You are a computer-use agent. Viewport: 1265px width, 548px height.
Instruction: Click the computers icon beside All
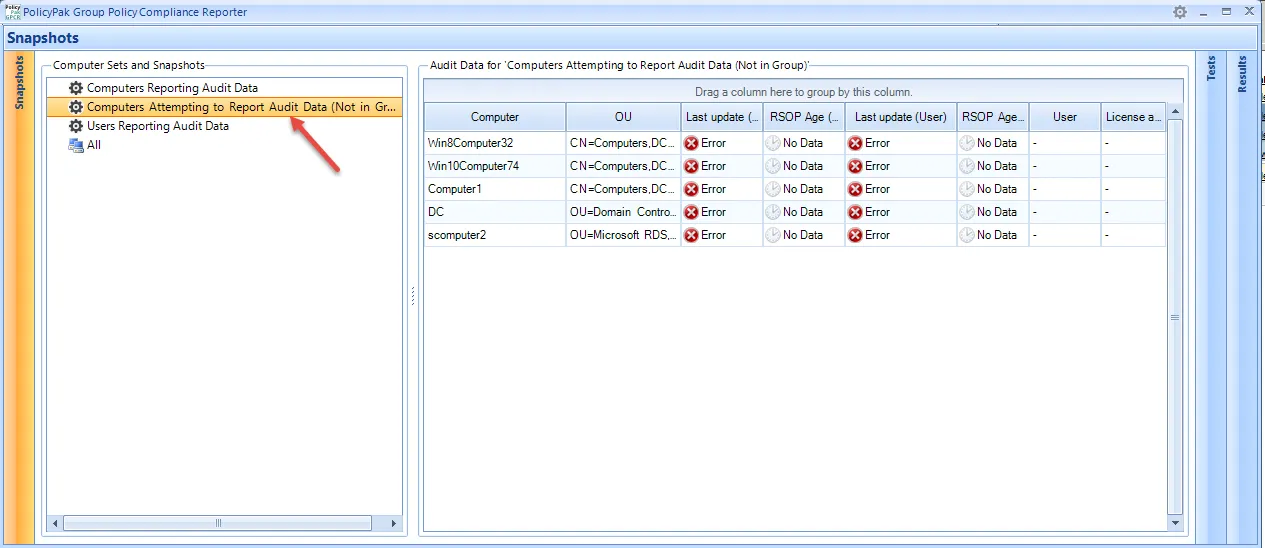point(76,145)
